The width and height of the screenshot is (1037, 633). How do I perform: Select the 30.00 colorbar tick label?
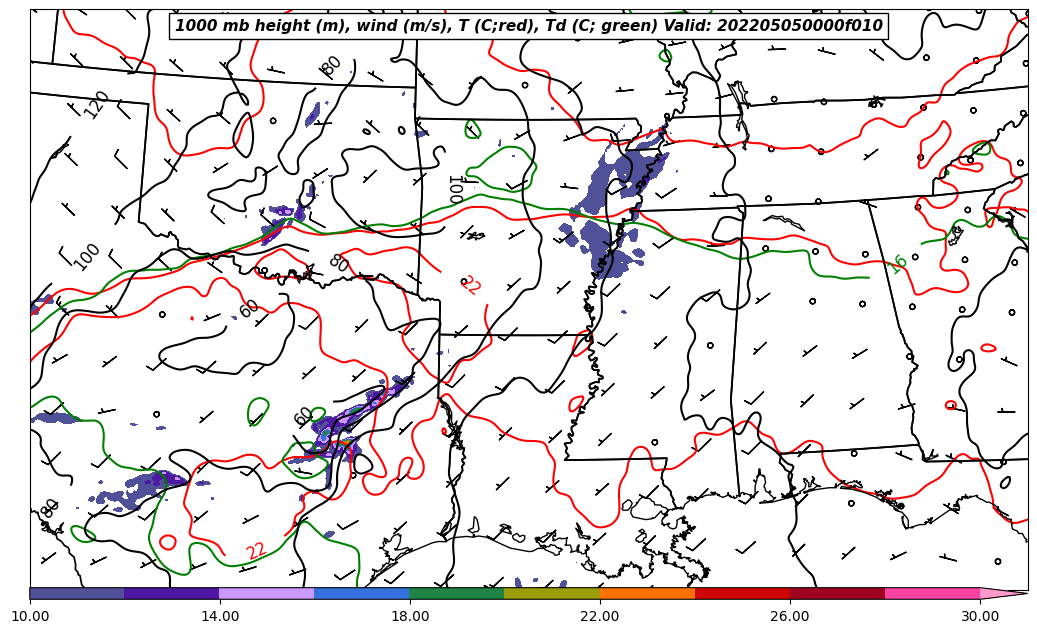(x=980, y=616)
